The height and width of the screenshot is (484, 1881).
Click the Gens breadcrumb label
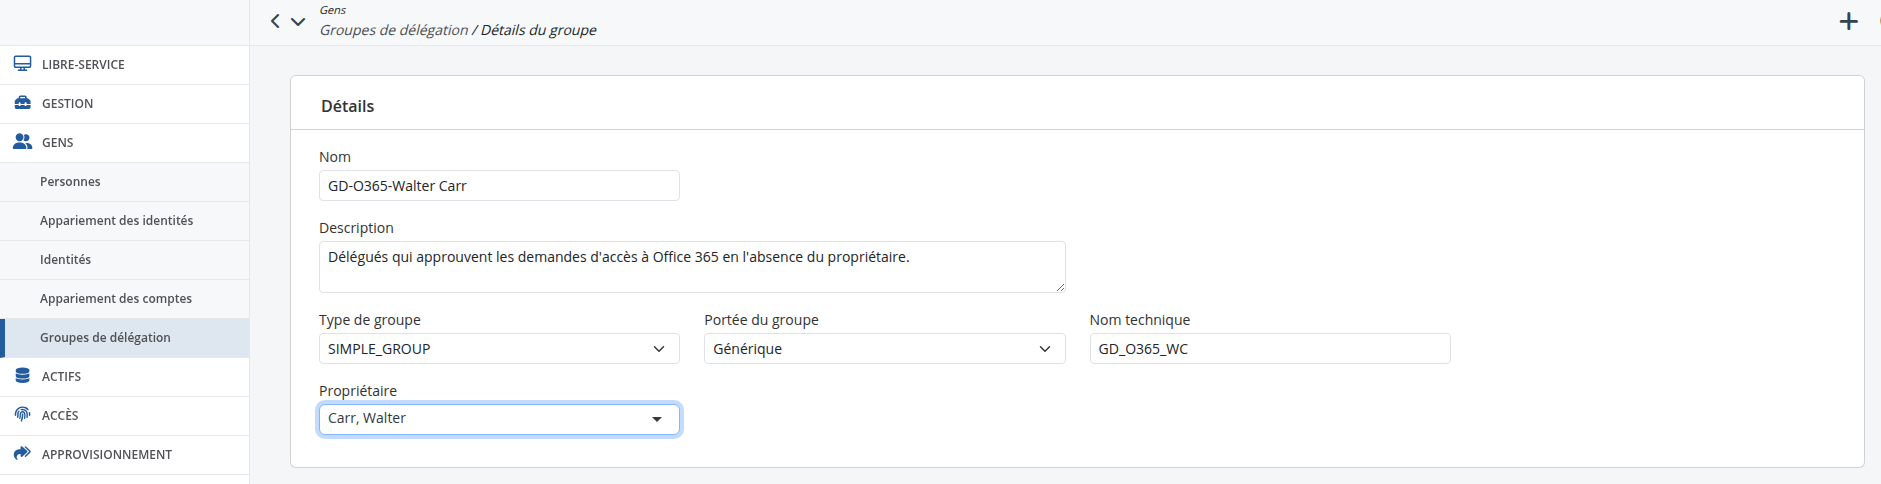pos(333,10)
